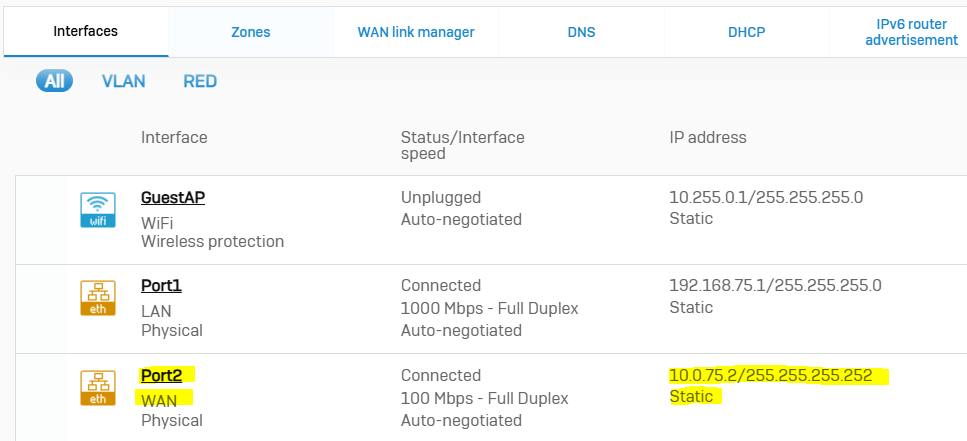Click the Port2 IP address 10.0.75.2
This screenshot has width=967, height=441.
[771, 376]
